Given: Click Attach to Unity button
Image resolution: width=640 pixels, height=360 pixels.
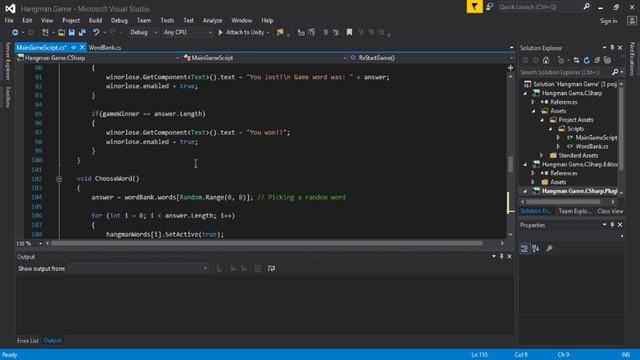Looking at the screenshot, I should click(x=245, y=32).
